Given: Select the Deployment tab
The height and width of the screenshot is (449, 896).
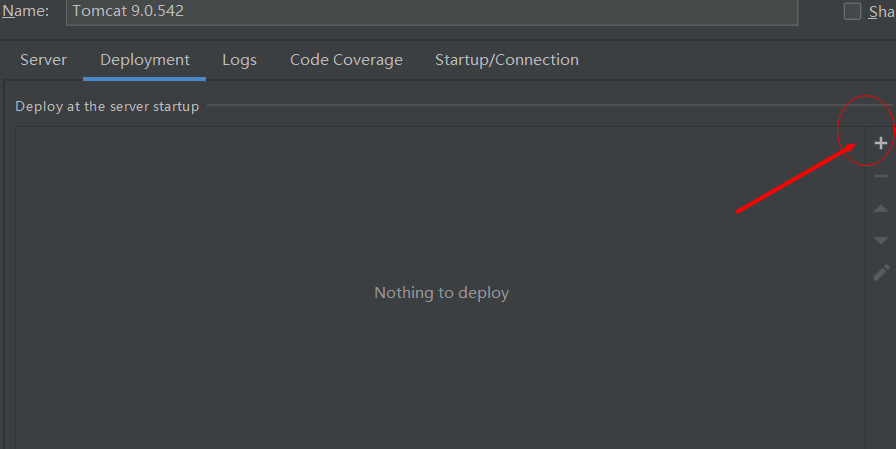Looking at the screenshot, I should 145,59.
